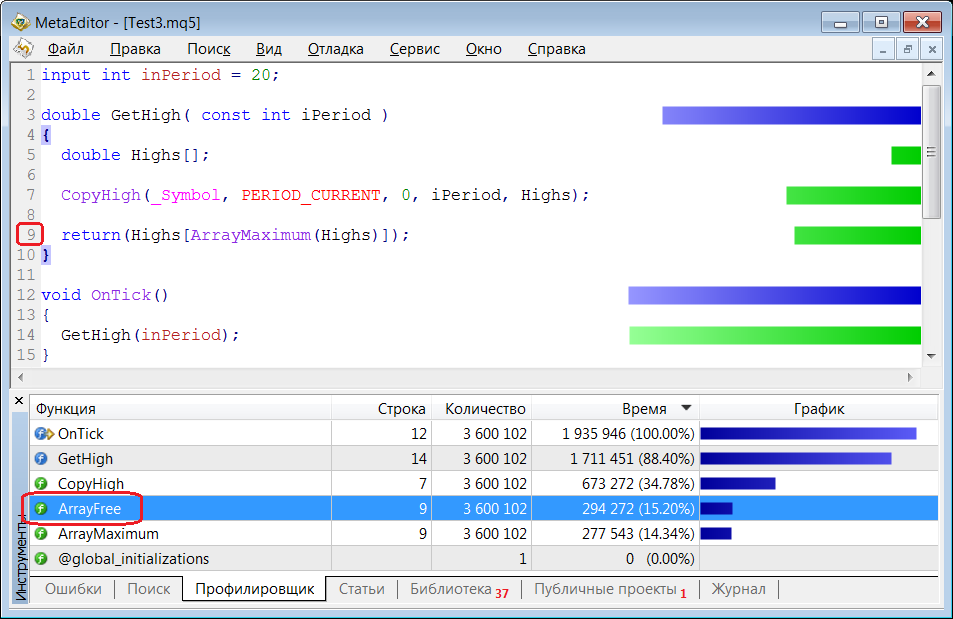Image resolution: width=953 pixels, height=619 pixels.
Task: Click the GetHigh graph bar in profiler
Action: (796, 458)
